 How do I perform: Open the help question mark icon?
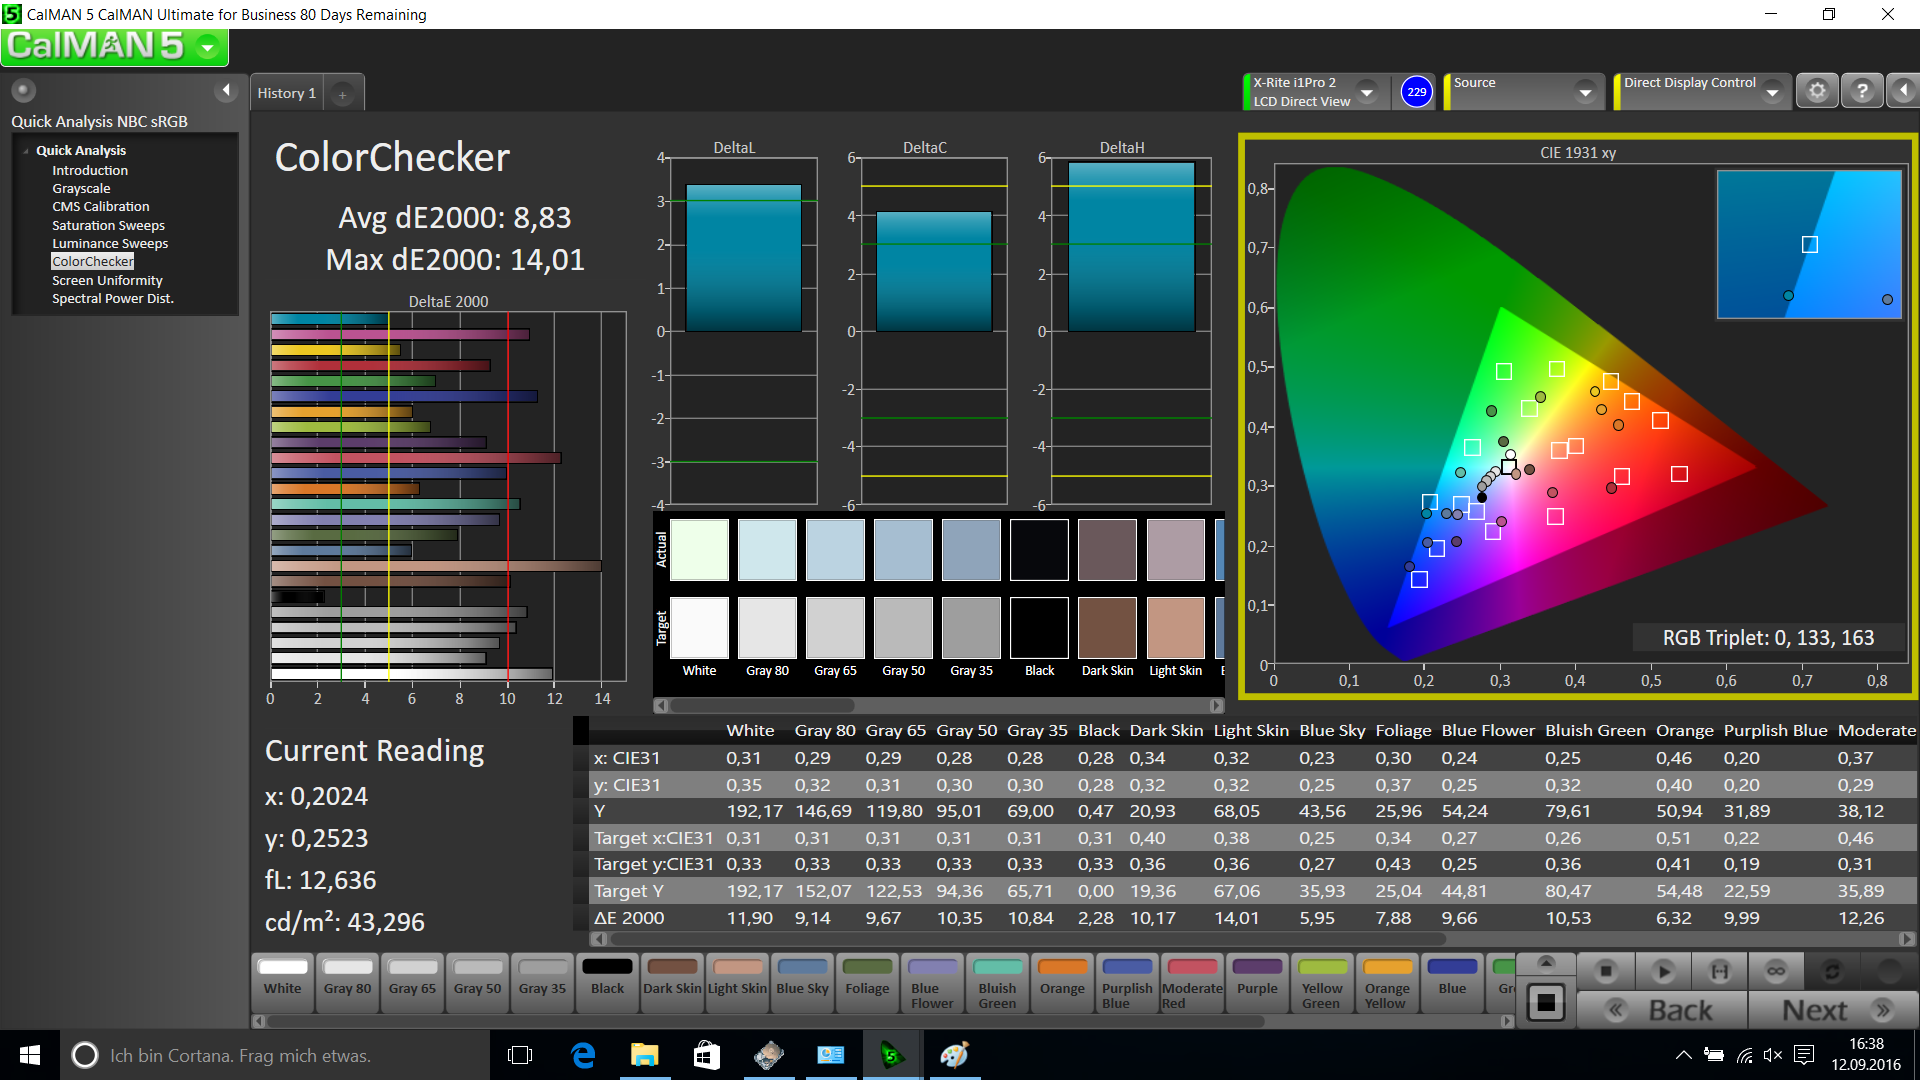tap(1861, 91)
